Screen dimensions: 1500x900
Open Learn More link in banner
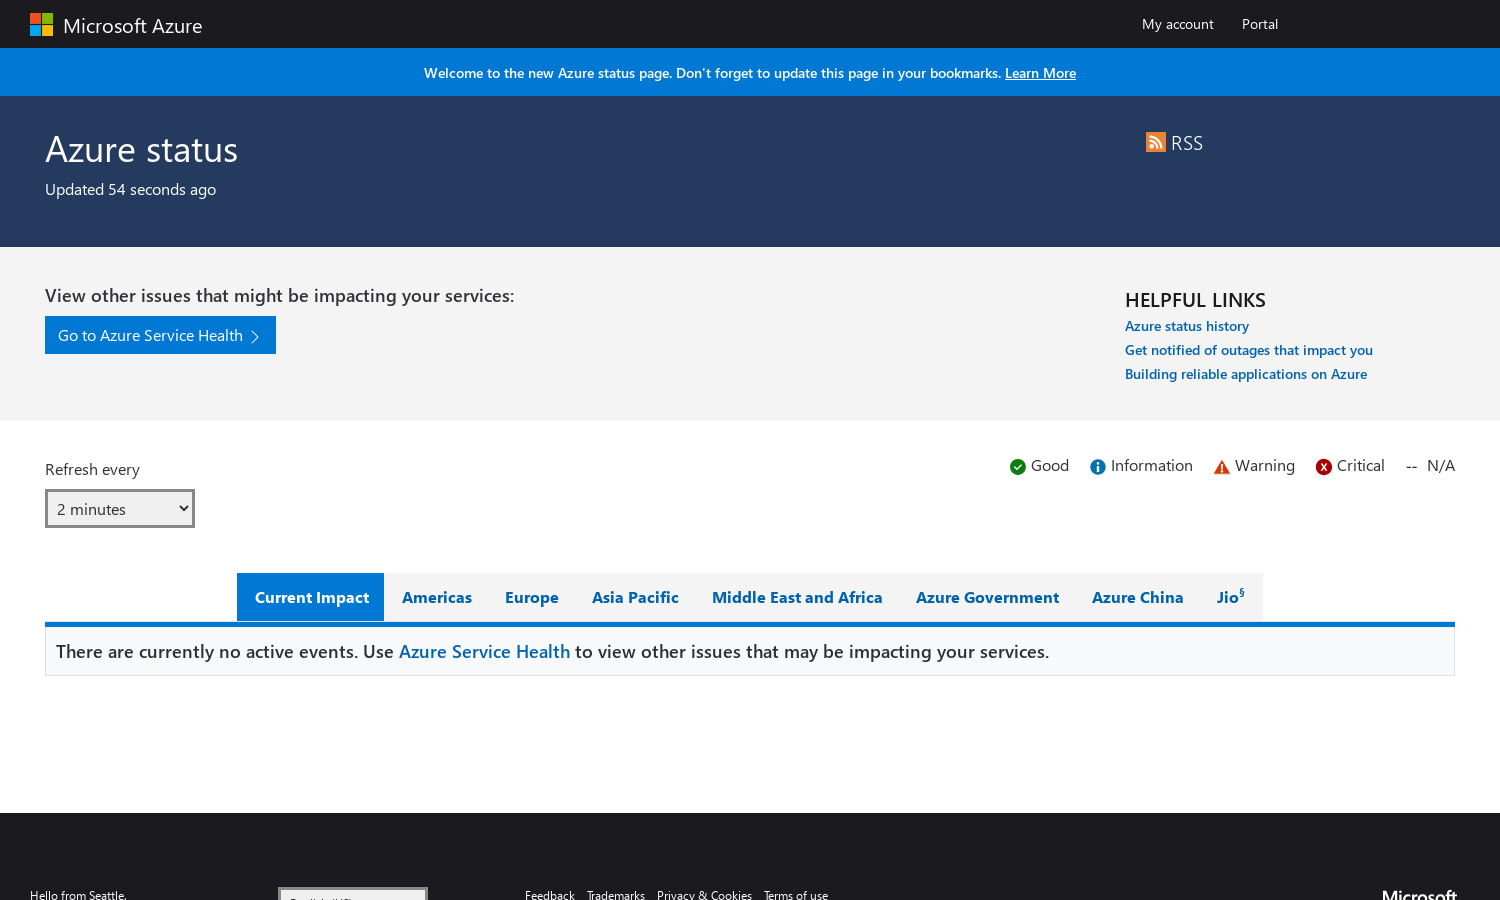click(1040, 73)
